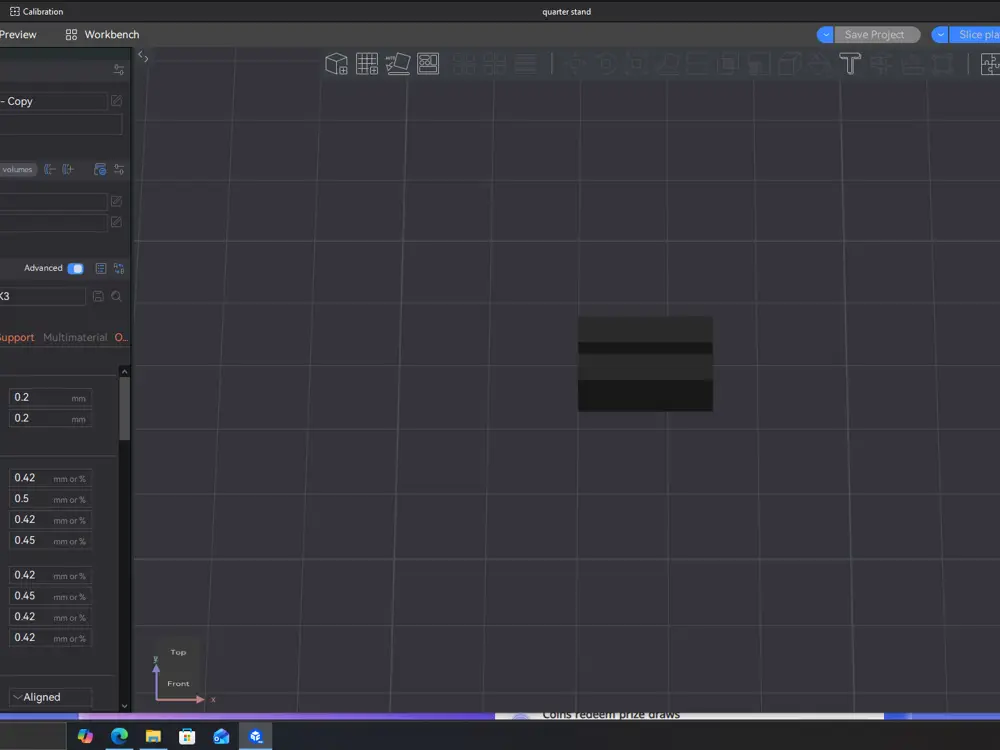1000x750 pixels.
Task: Click the compare presets icon
Action: pyautogui.click(x=119, y=268)
